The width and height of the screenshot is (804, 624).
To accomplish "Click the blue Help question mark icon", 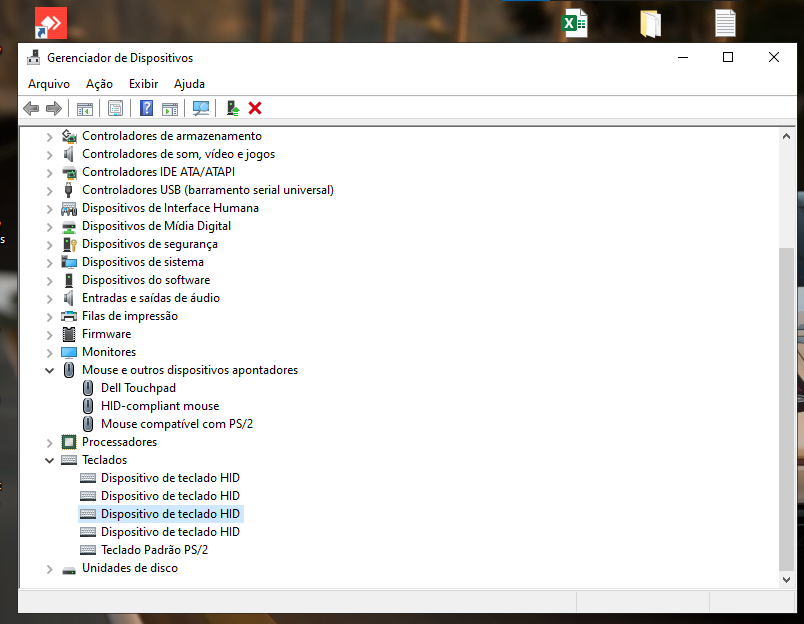I will (146, 108).
